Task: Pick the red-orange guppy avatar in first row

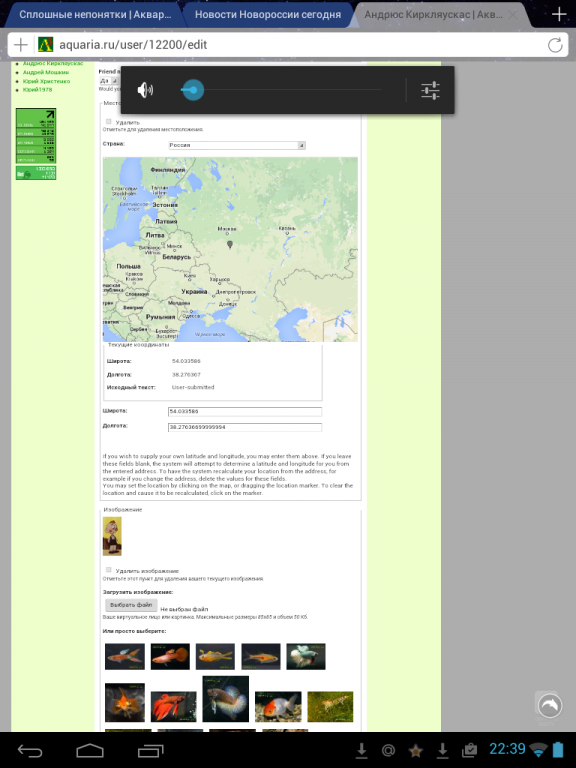Action: (170, 656)
